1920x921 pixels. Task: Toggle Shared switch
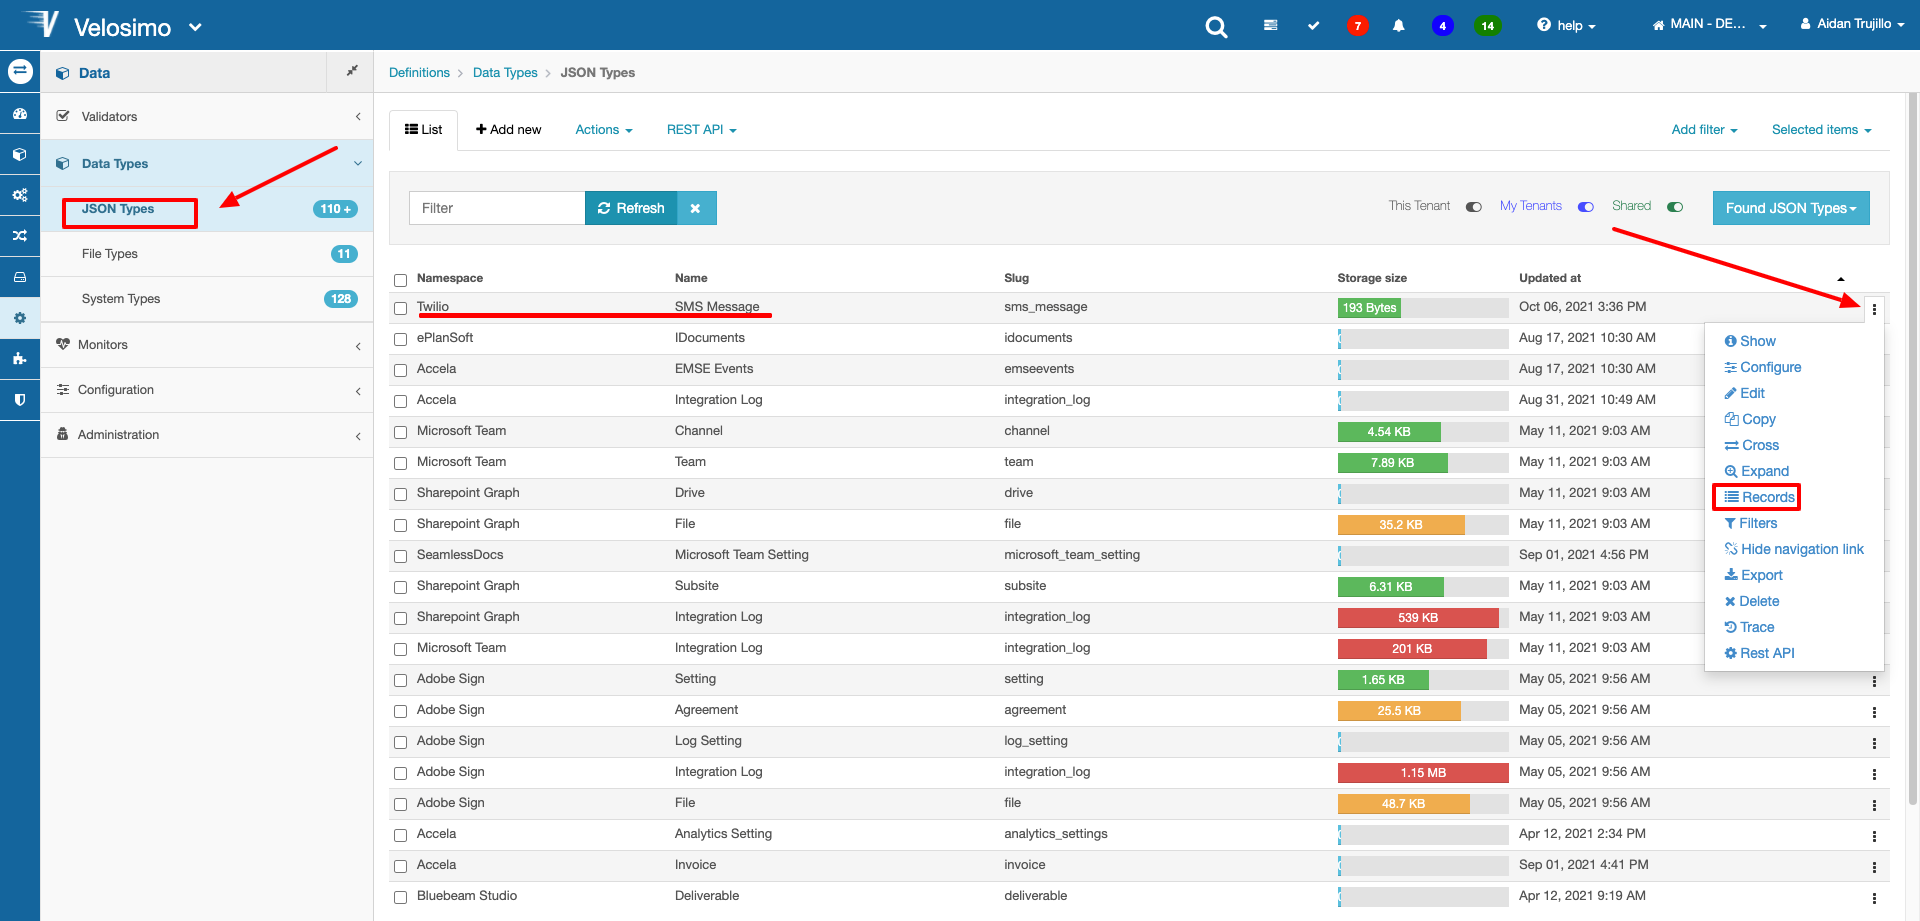1675,207
